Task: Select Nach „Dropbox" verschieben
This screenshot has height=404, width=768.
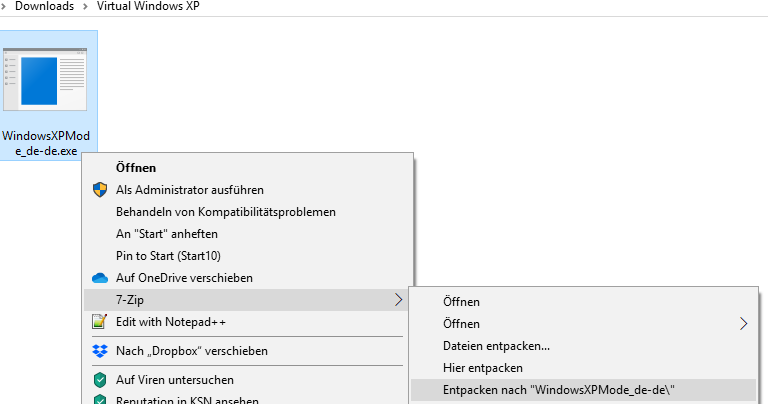Action: pos(192,351)
